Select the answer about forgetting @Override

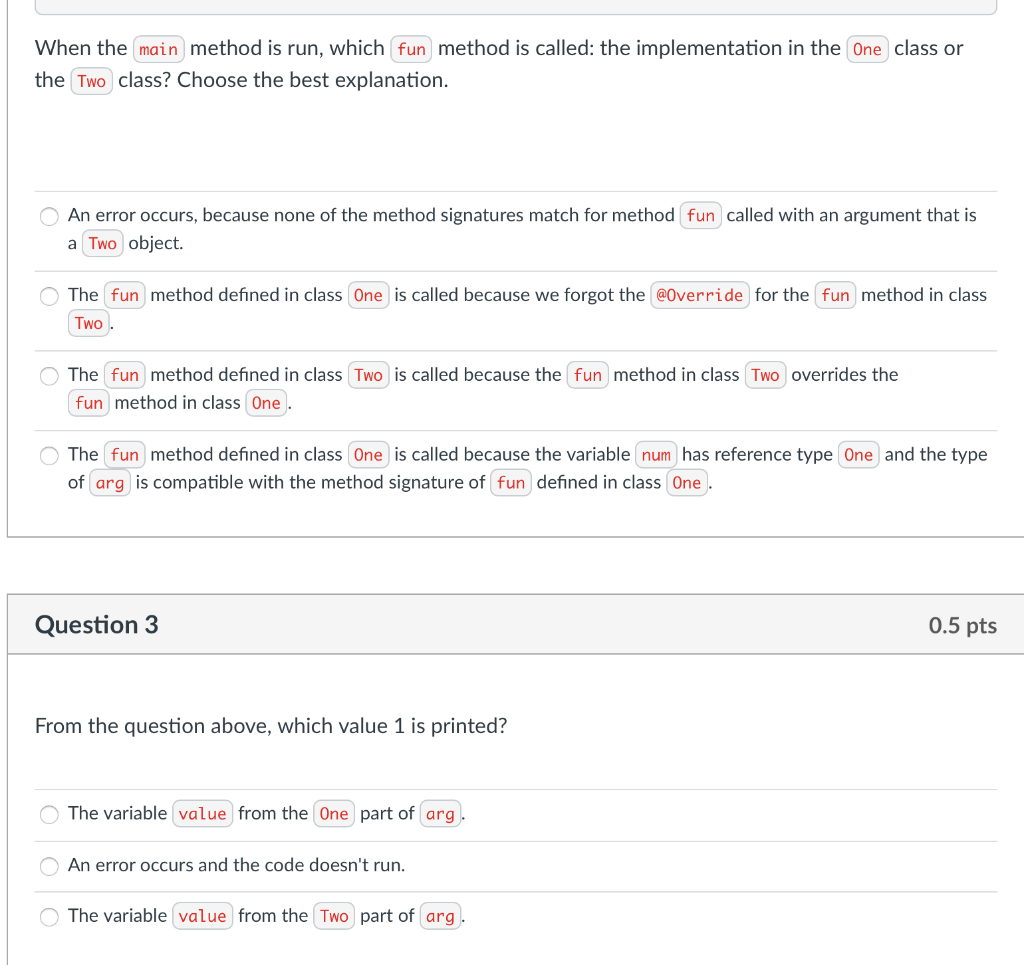tap(49, 296)
